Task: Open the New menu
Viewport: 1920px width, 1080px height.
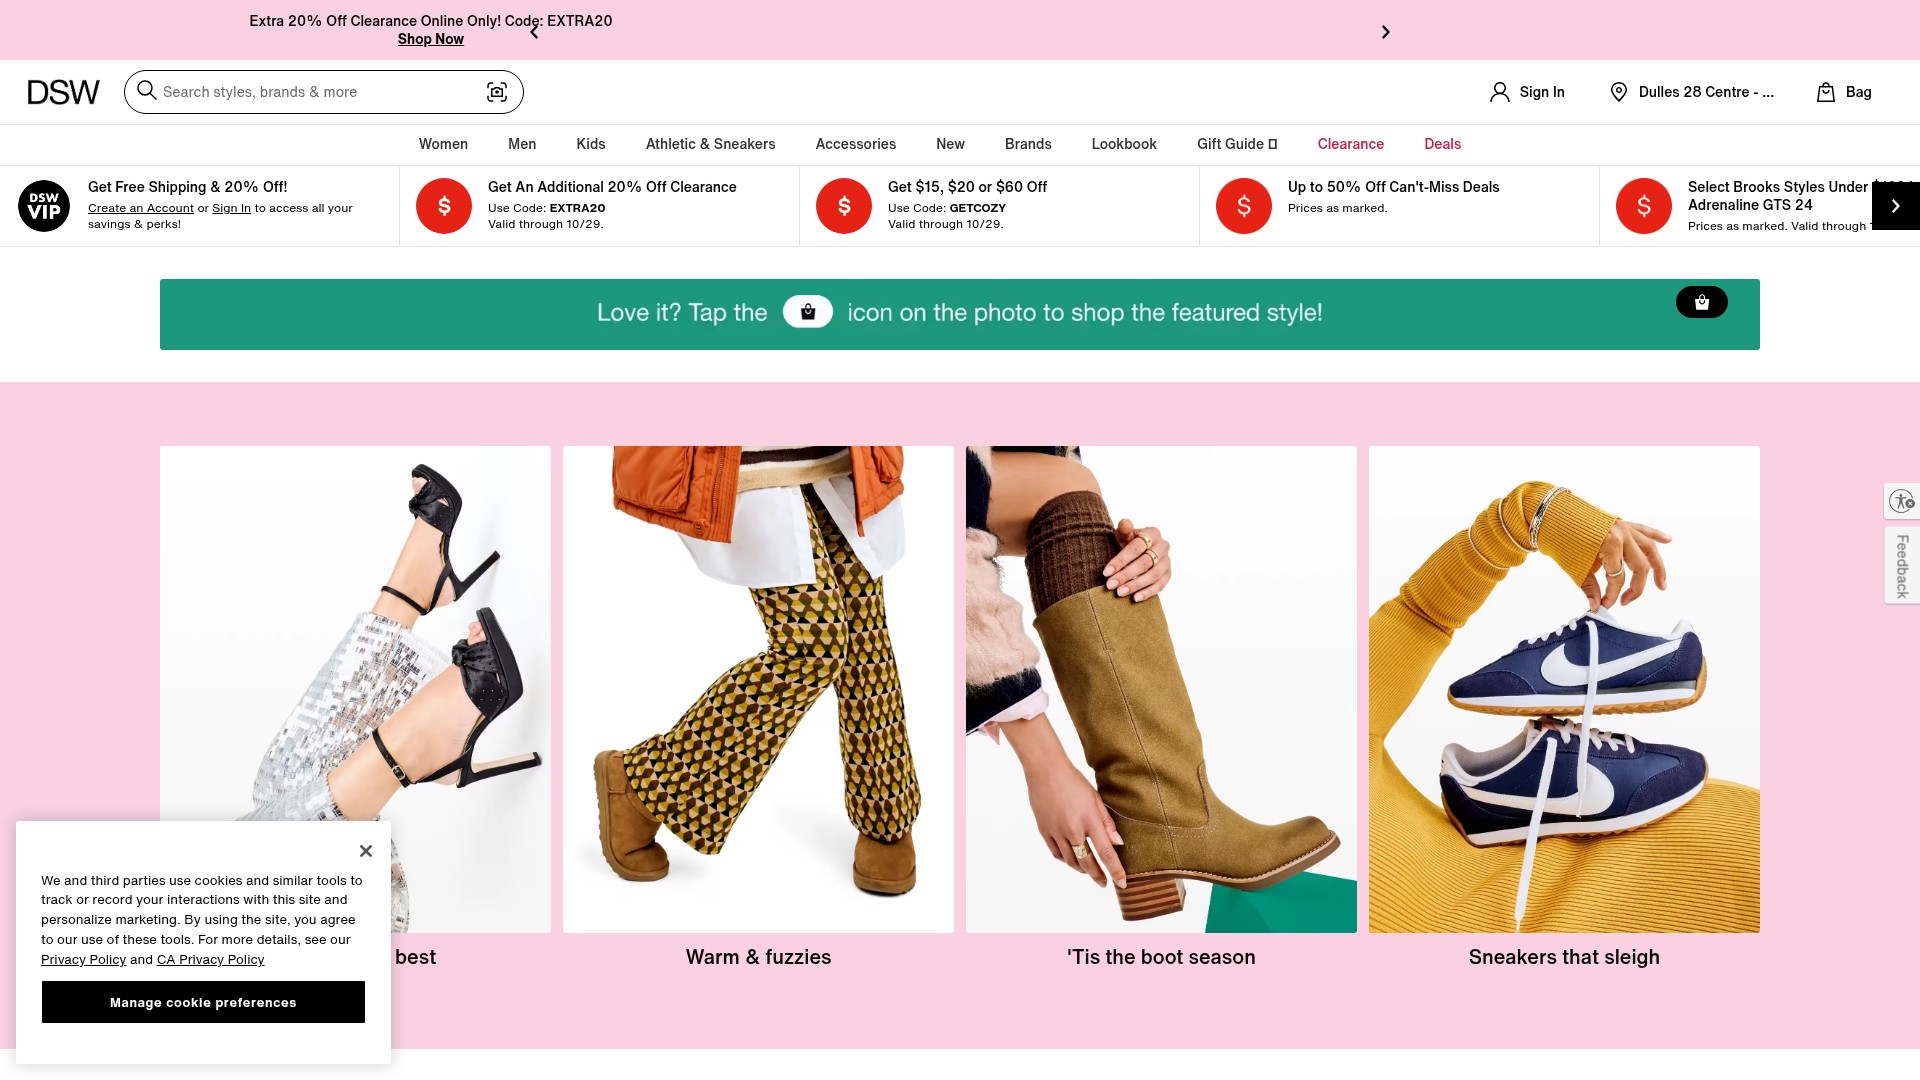Action: pos(950,144)
